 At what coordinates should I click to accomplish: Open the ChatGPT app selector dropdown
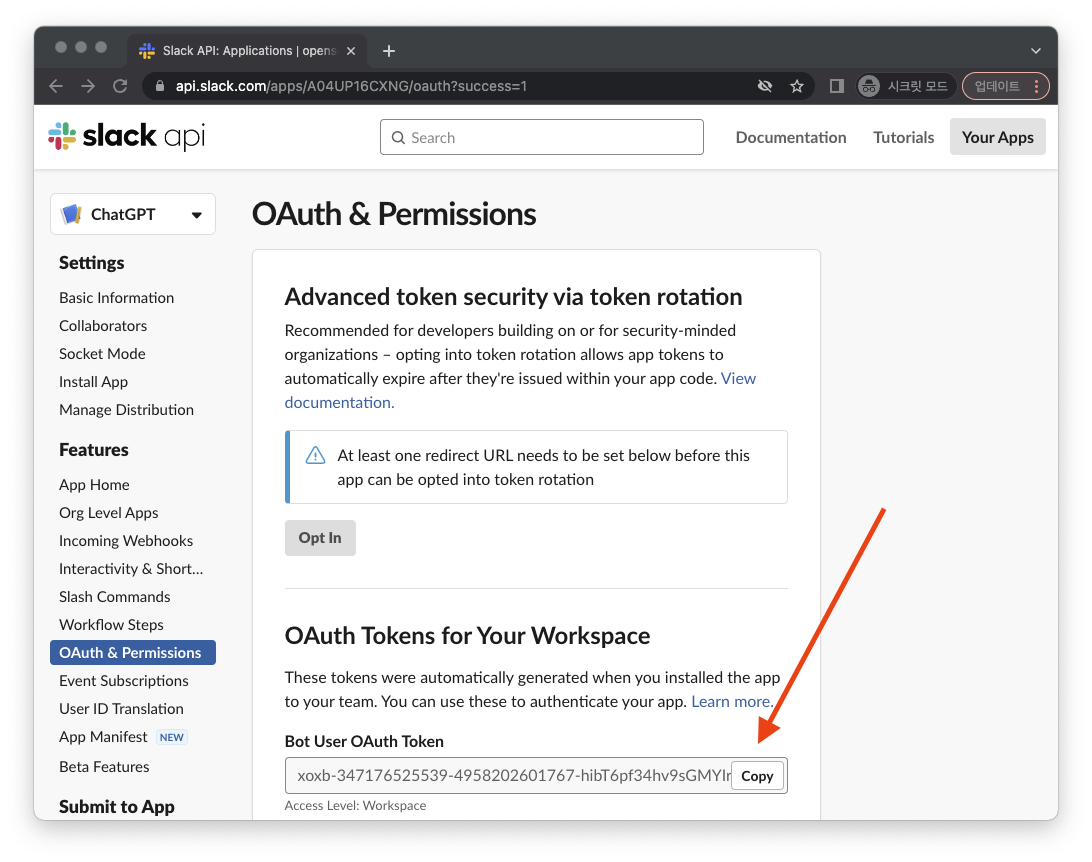[133, 214]
